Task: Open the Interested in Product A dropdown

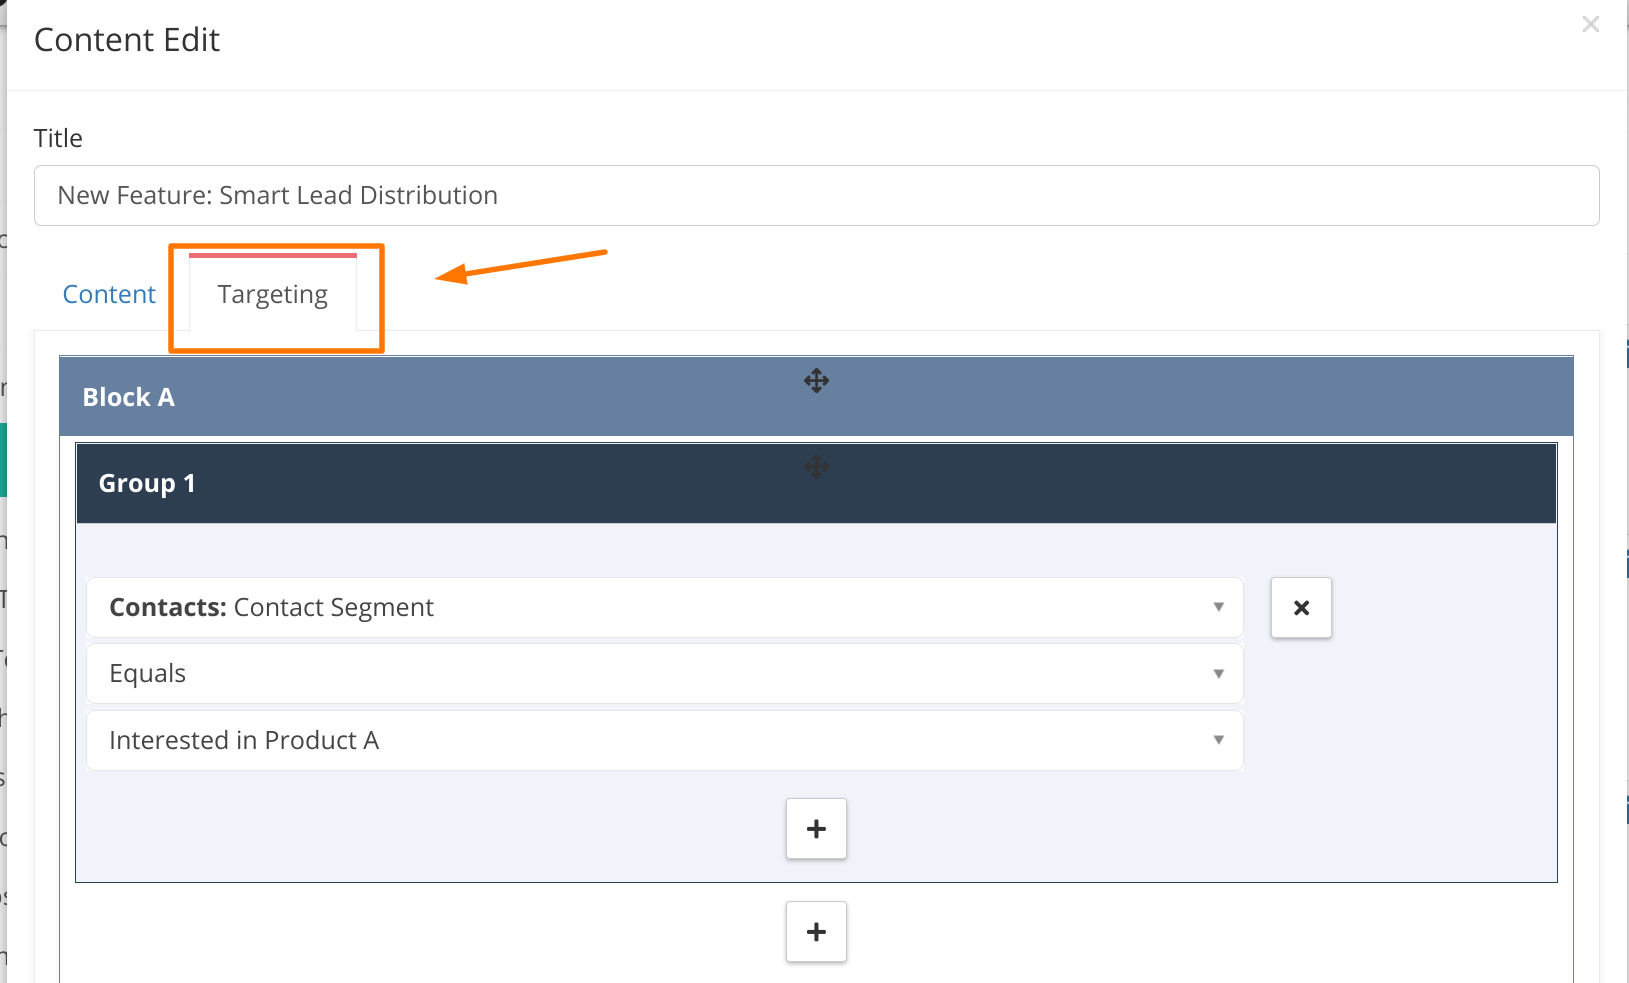Action: click(x=665, y=741)
